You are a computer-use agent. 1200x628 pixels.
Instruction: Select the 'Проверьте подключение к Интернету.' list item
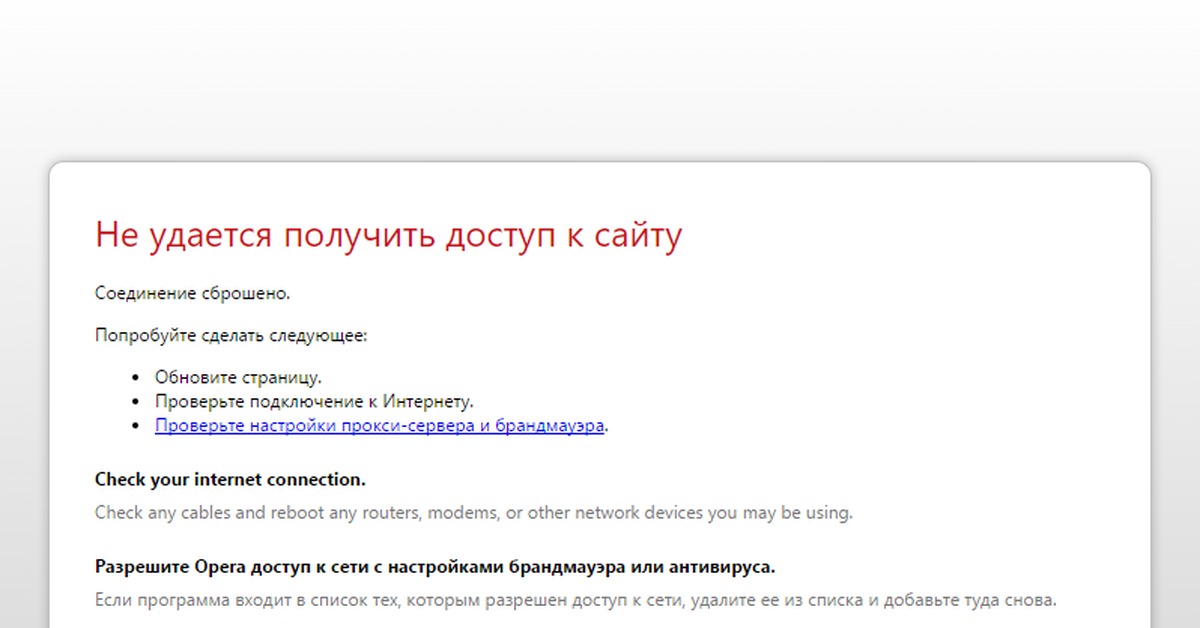tap(314, 401)
